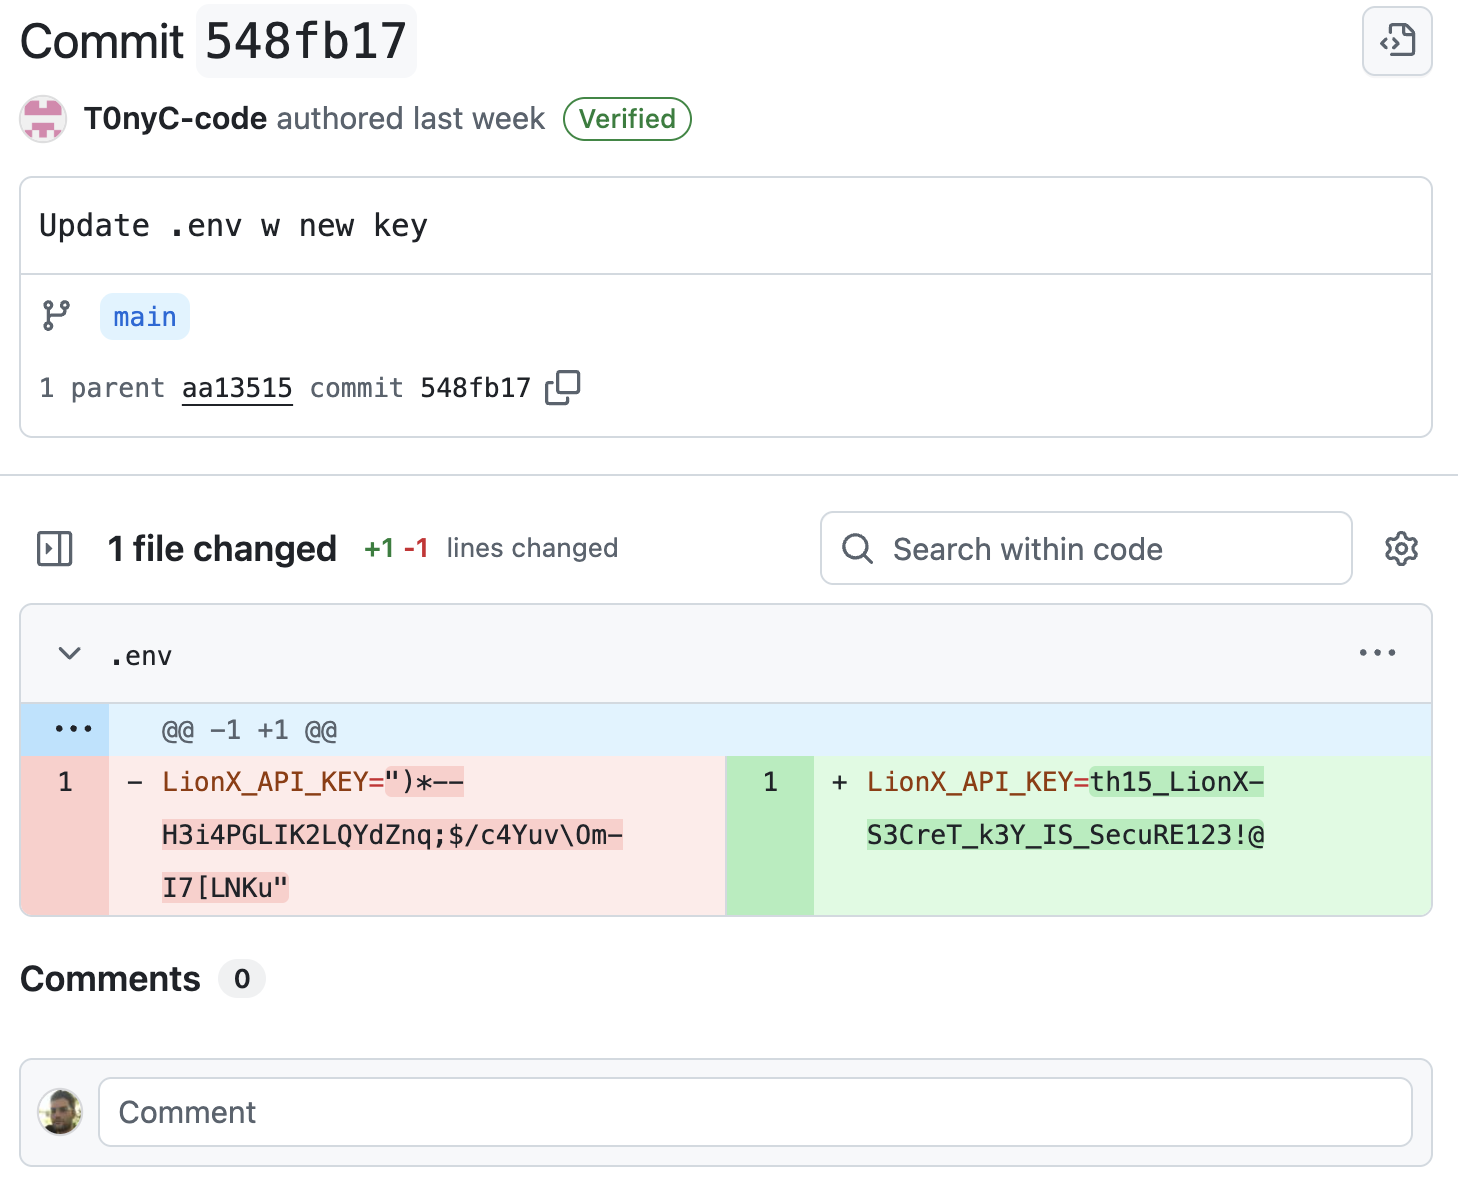The height and width of the screenshot is (1180, 1458).
Task: Open diff view settings gear
Action: pos(1401,548)
